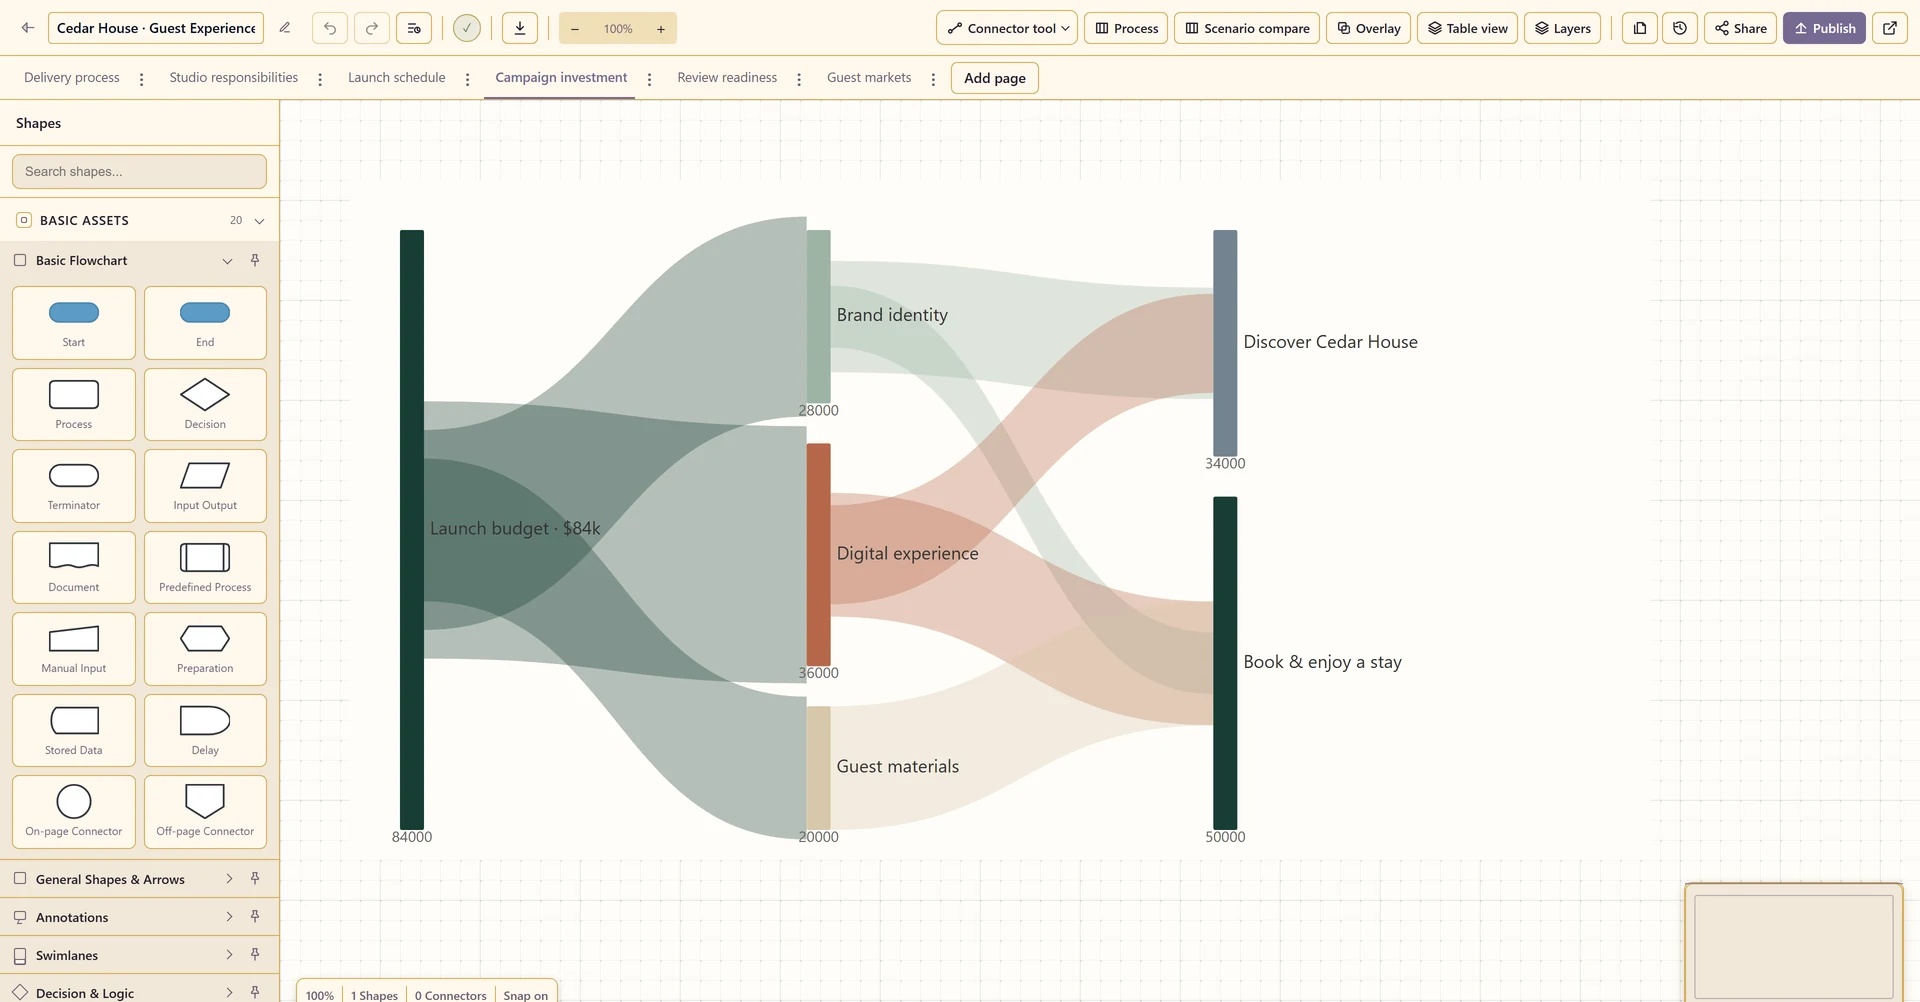Click the Add page button
Viewport: 1920px width, 1002px height.
[995, 78]
